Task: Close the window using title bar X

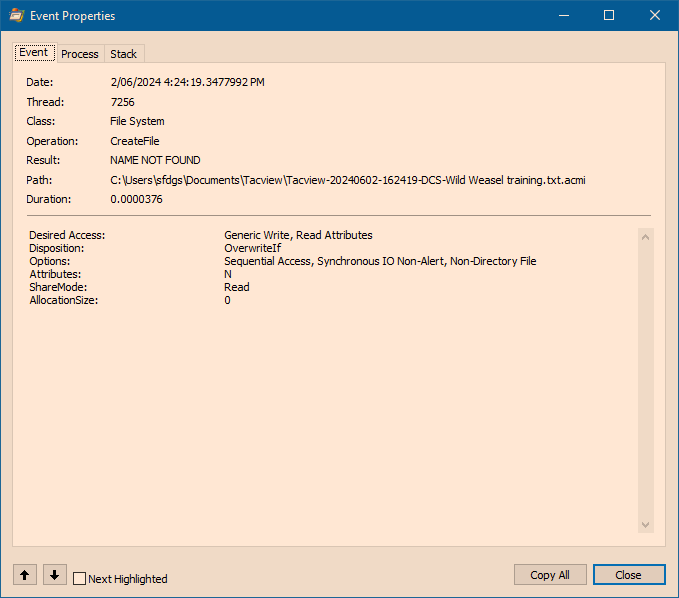Action: point(655,16)
